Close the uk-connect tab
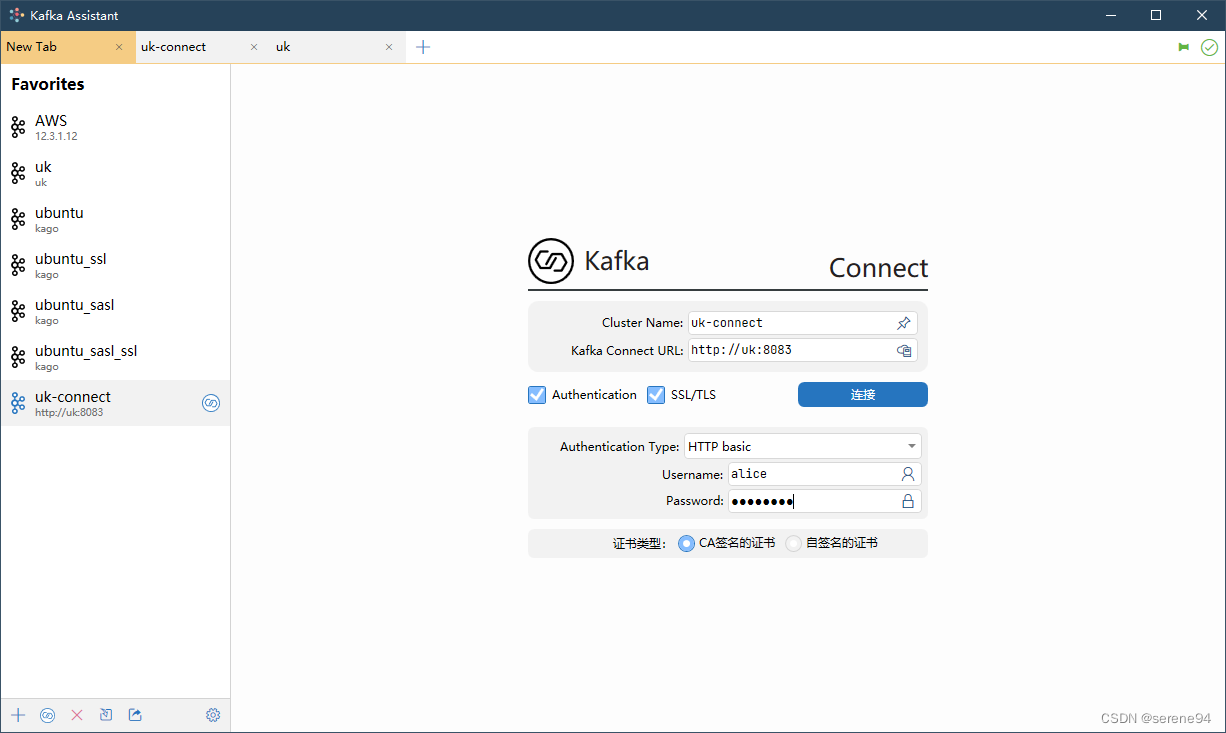The width and height of the screenshot is (1226, 733). [254, 47]
